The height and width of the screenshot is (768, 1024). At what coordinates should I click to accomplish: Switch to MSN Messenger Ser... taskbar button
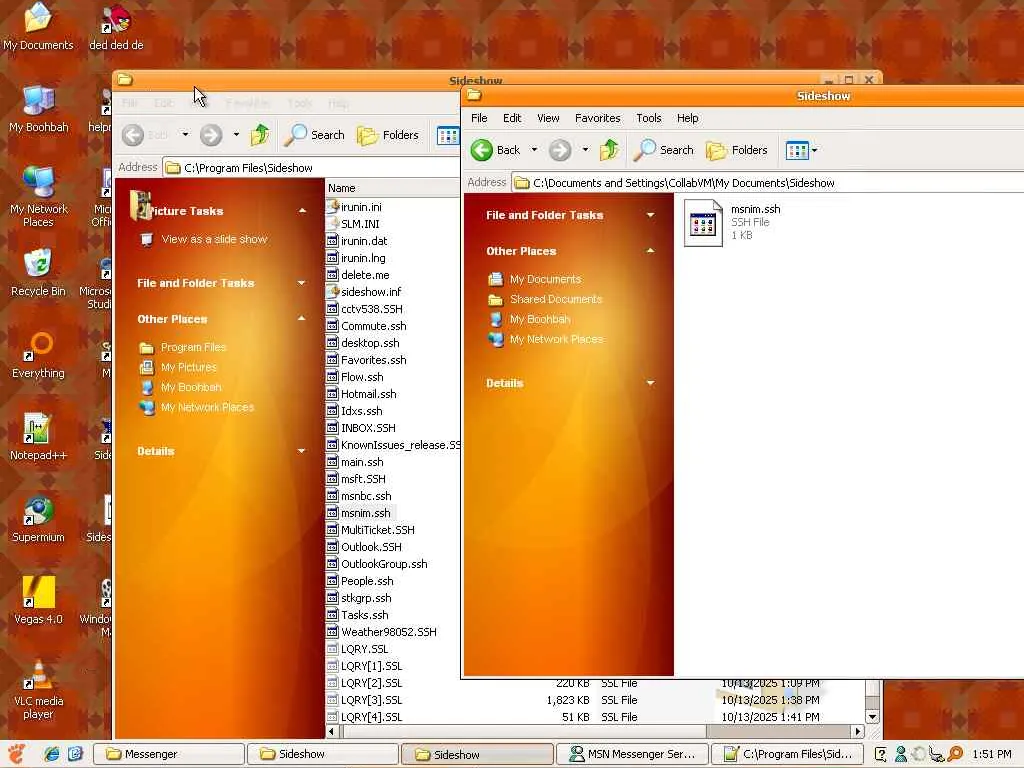632,754
